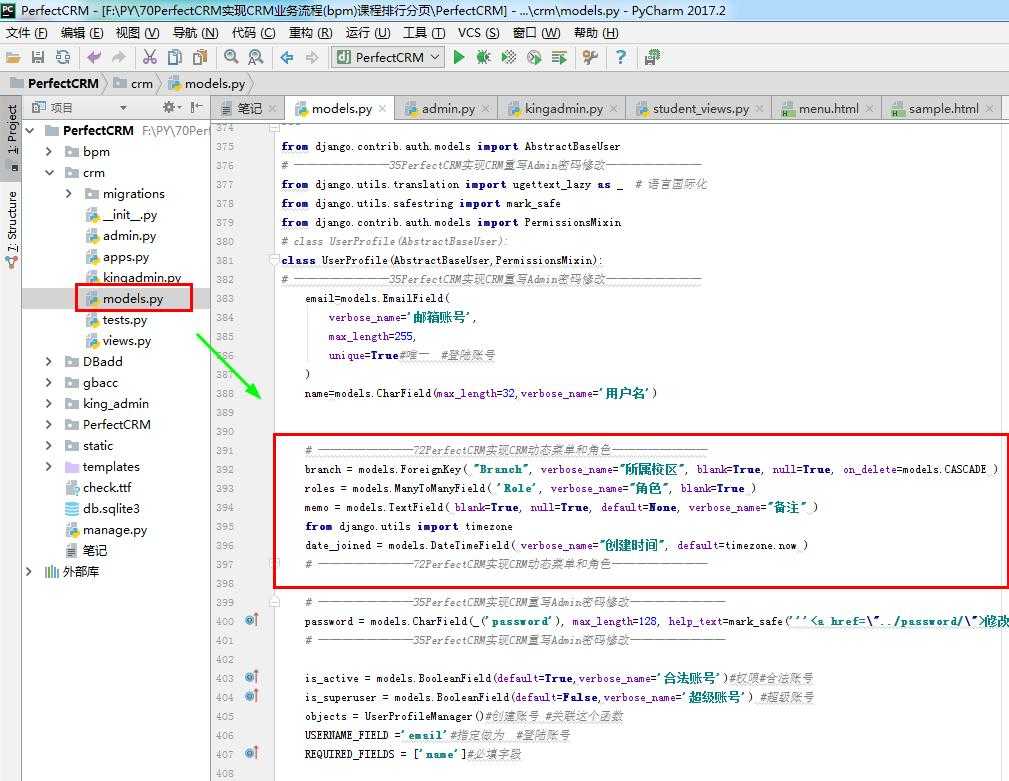Click the Synchronize toolbar icon
The width and height of the screenshot is (1009, 781).
(62, 58)
